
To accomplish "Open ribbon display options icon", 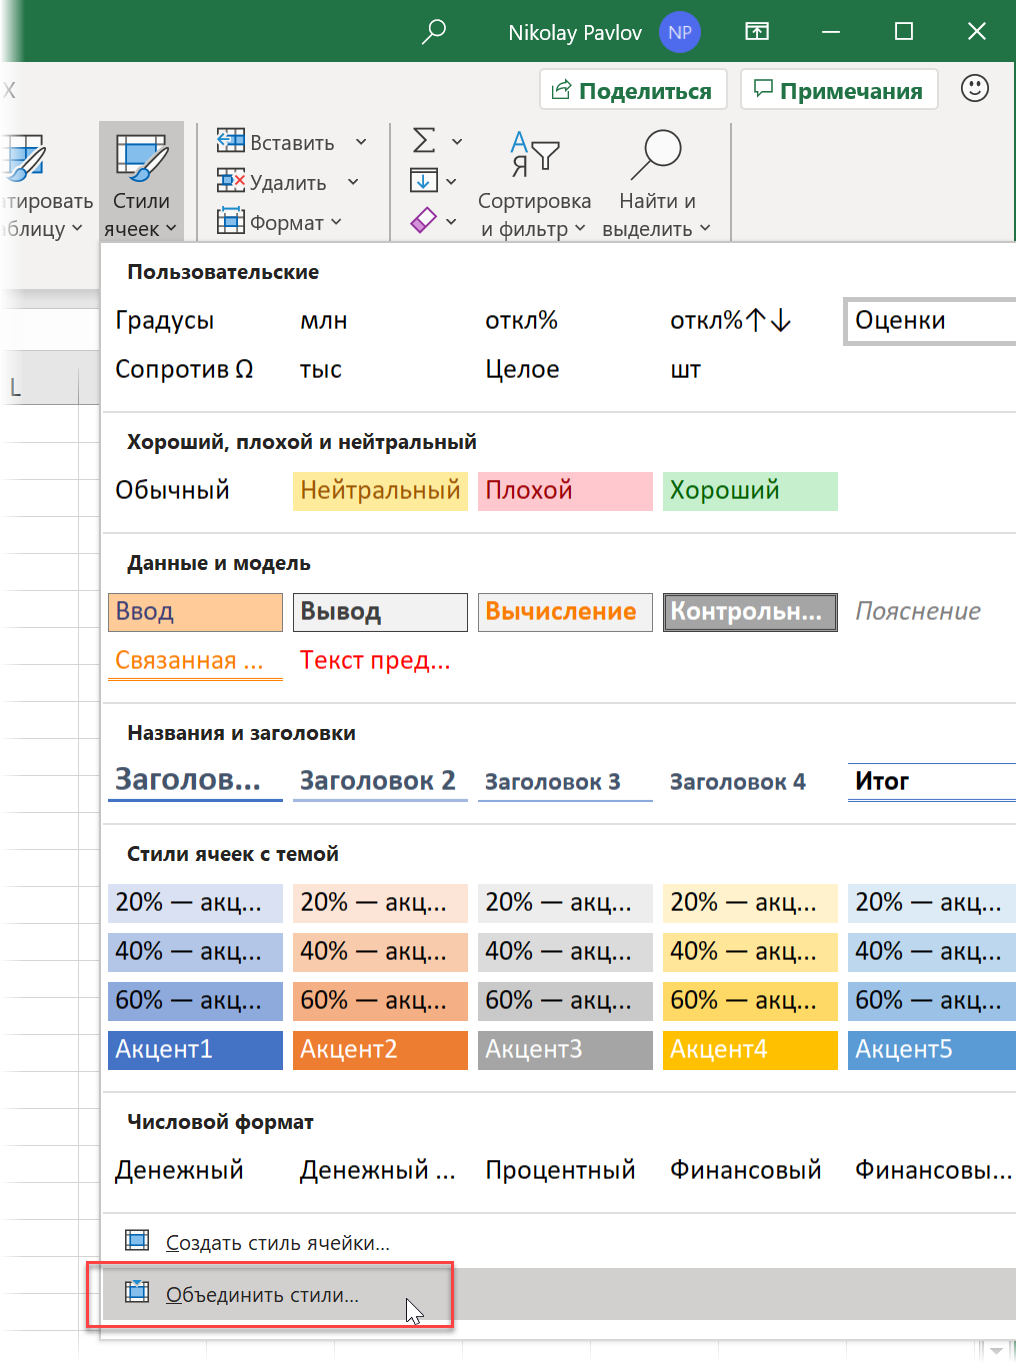I will point(757,32).
